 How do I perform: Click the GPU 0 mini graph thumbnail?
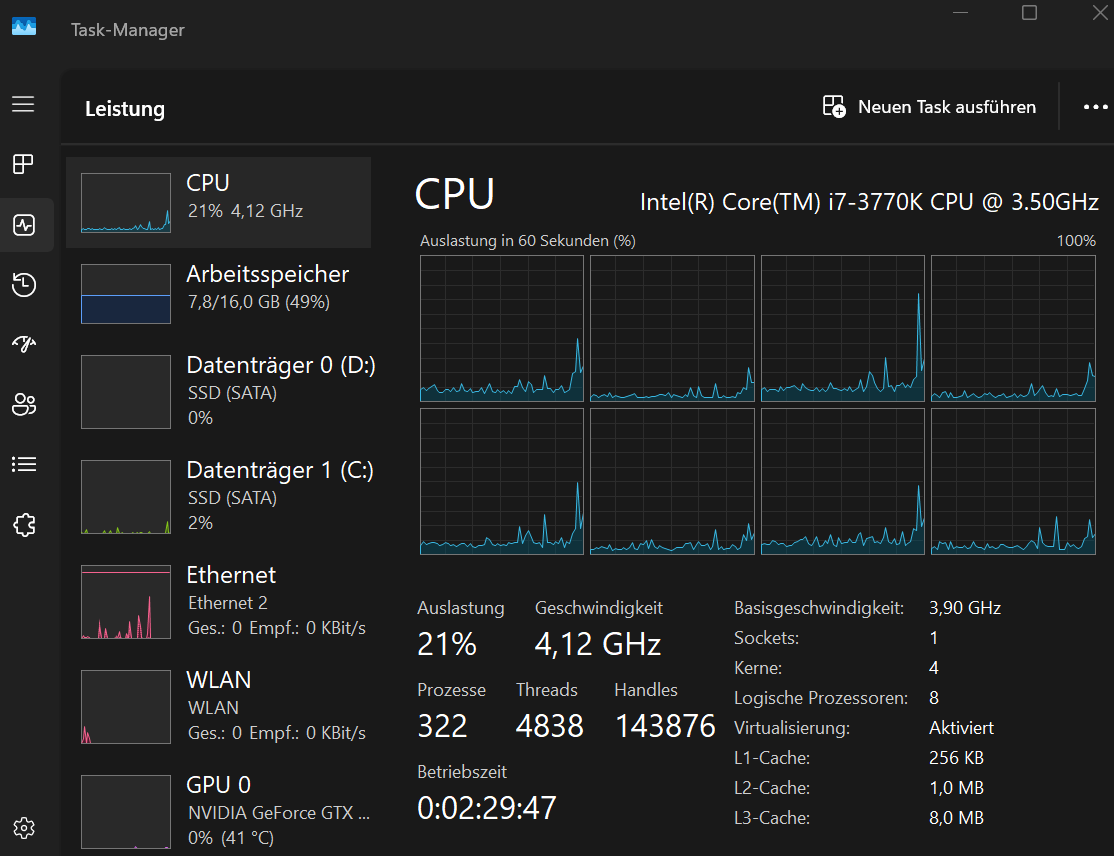tap(126, 812)
